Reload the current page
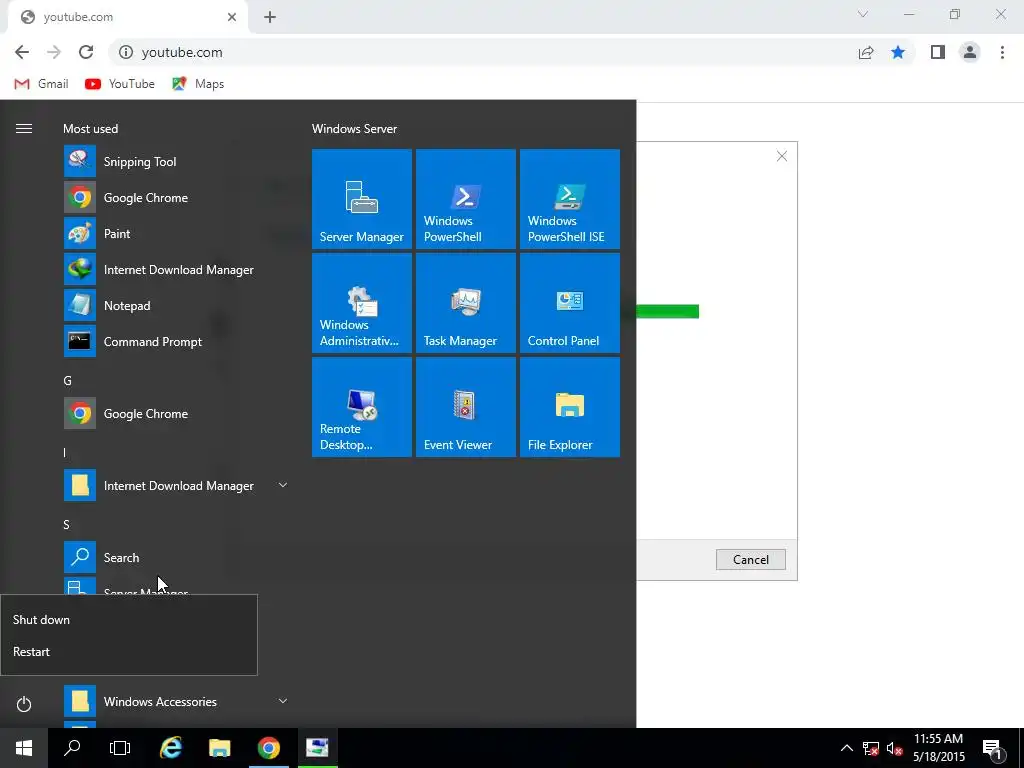 coord(86,52)
